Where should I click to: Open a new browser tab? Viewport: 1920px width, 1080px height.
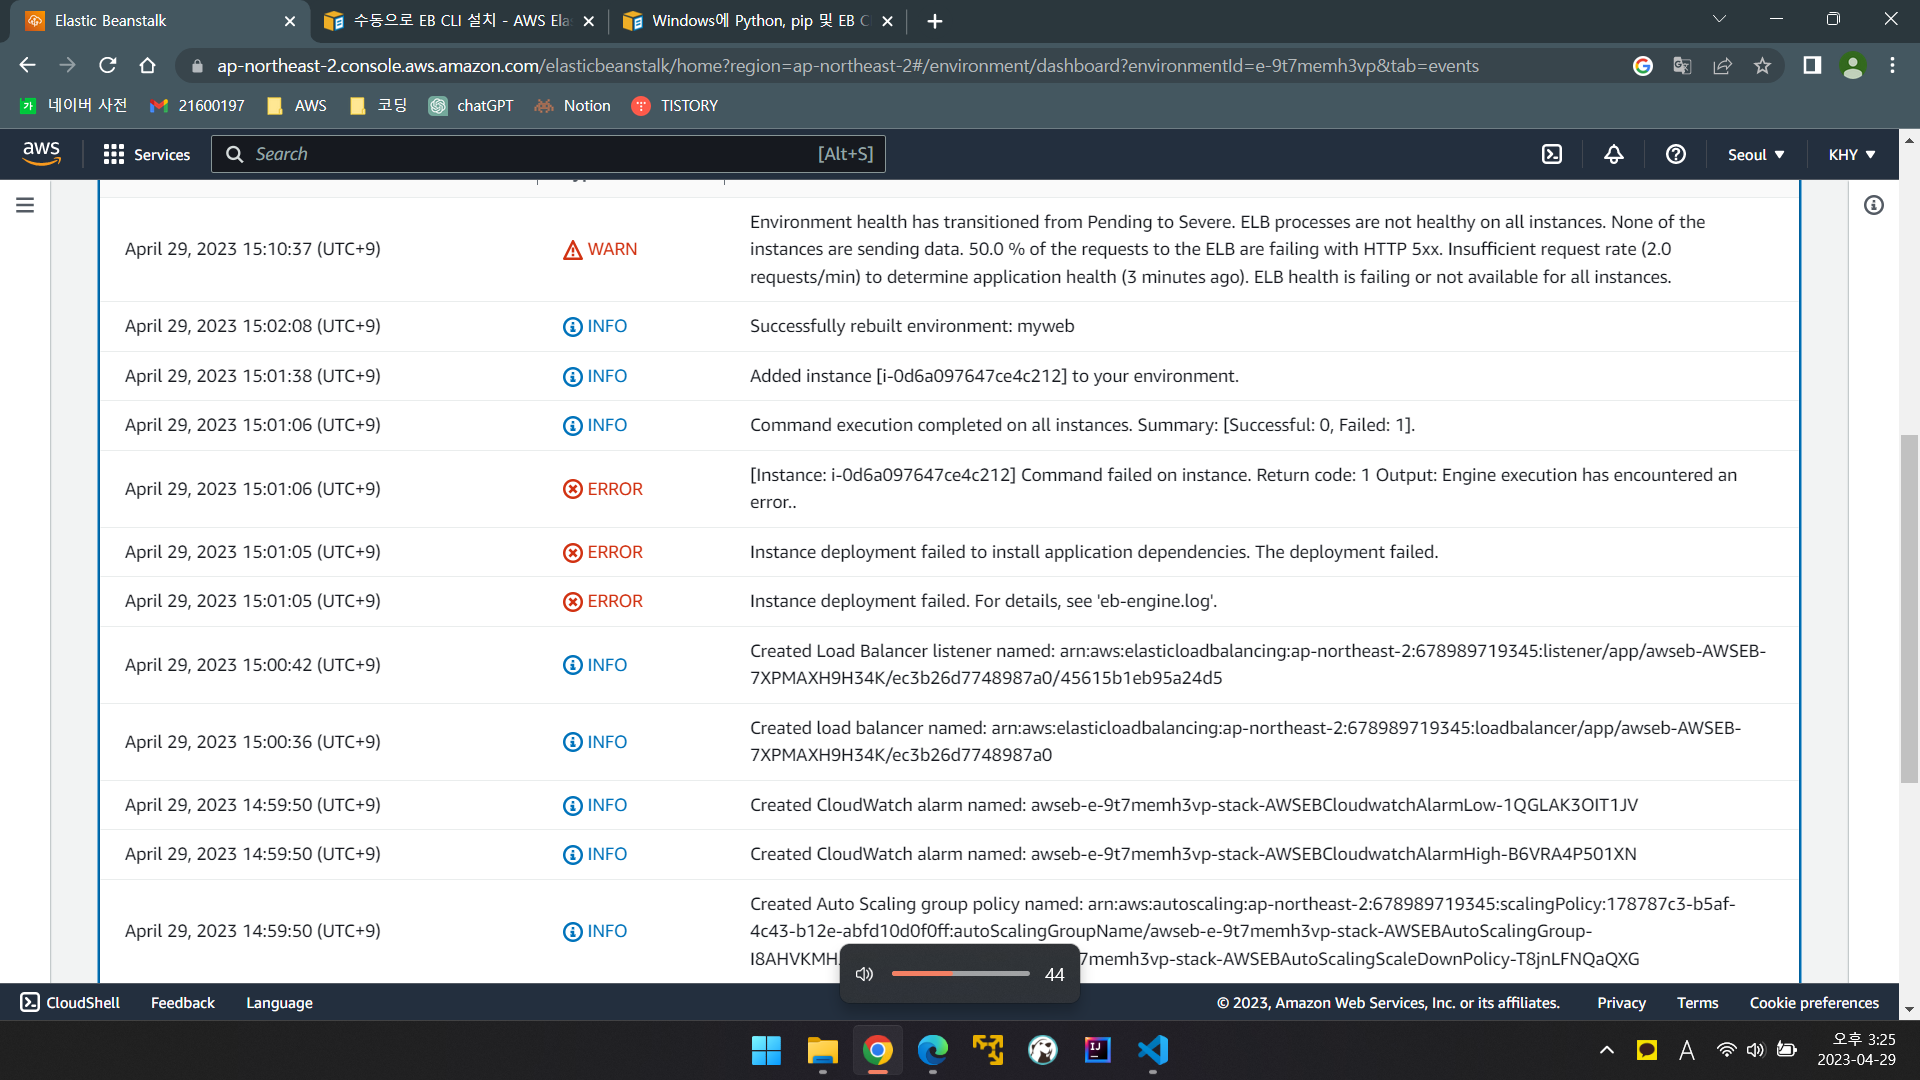pyautogui.click(x=934, y=21)
